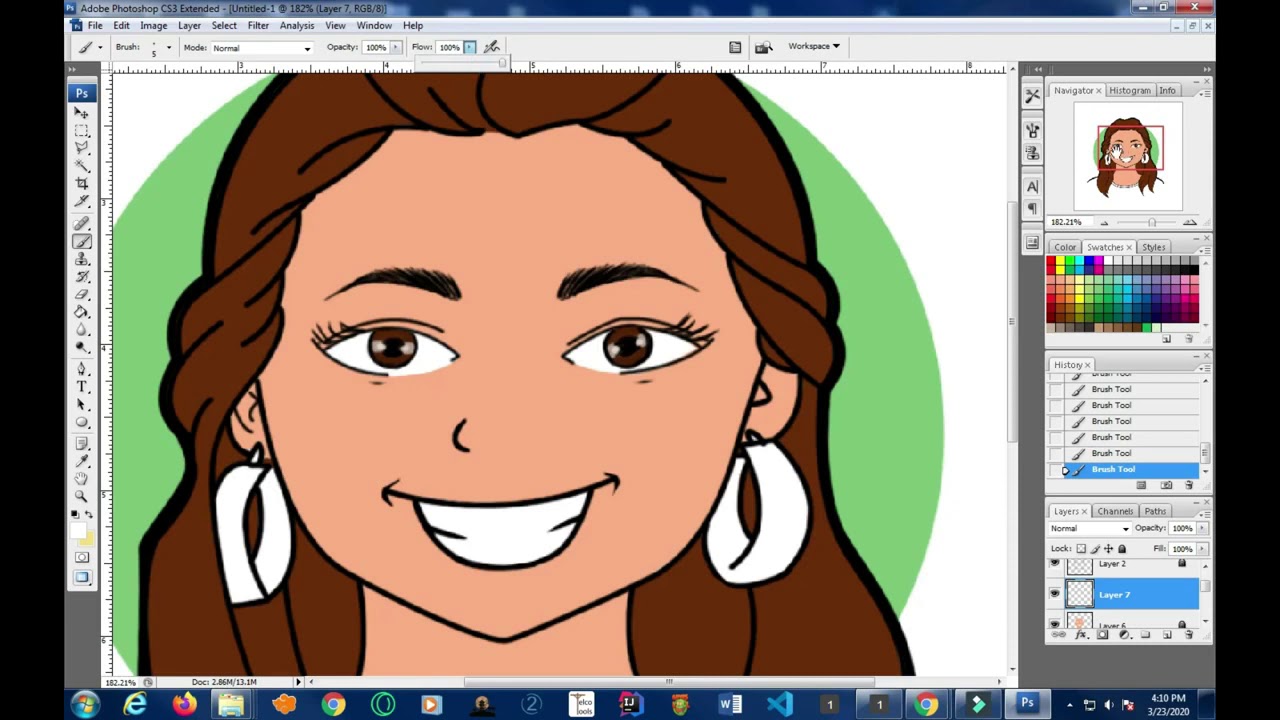
Task: Switch to the Histogram tab
Action: click(x=1129, y=90)
